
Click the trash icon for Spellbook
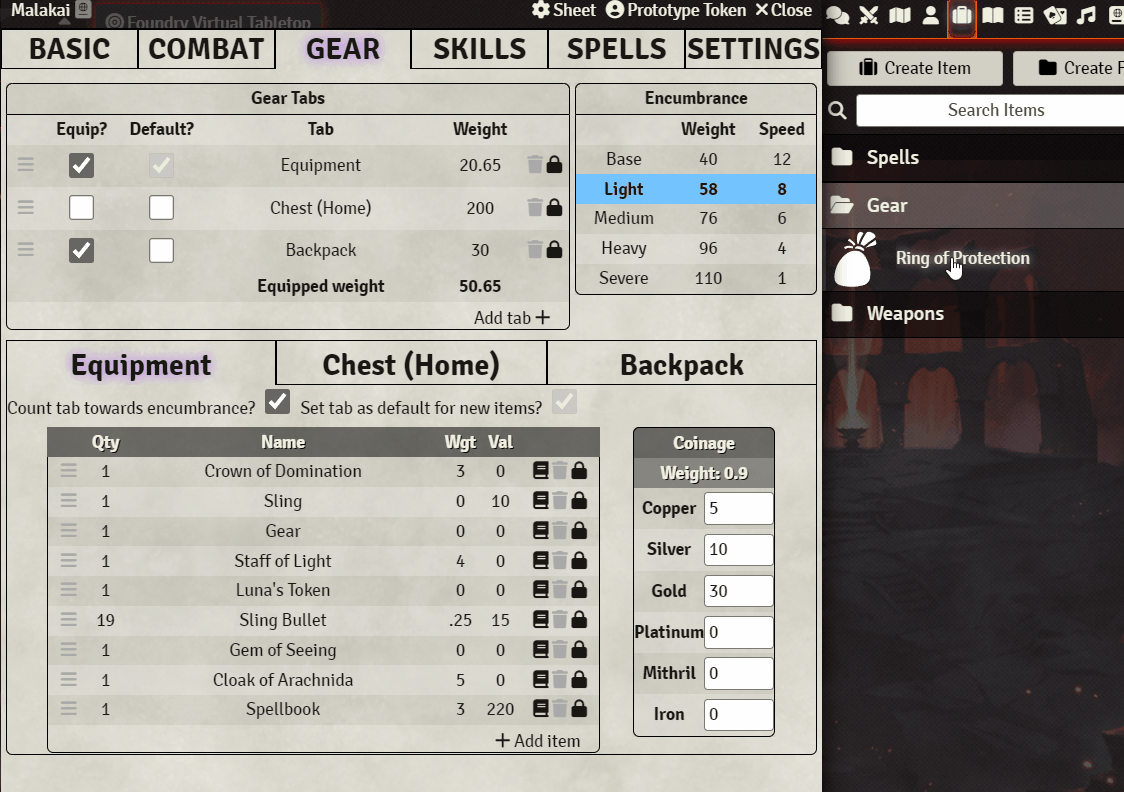pos(560,709)
